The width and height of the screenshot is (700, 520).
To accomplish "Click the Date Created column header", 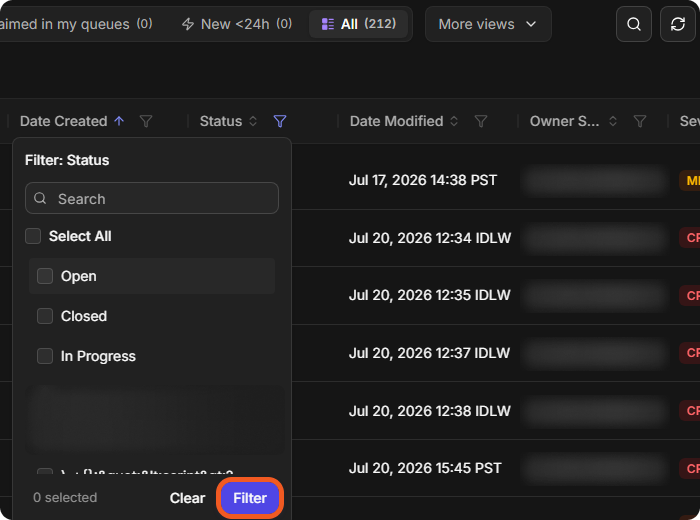I will 63,121.
